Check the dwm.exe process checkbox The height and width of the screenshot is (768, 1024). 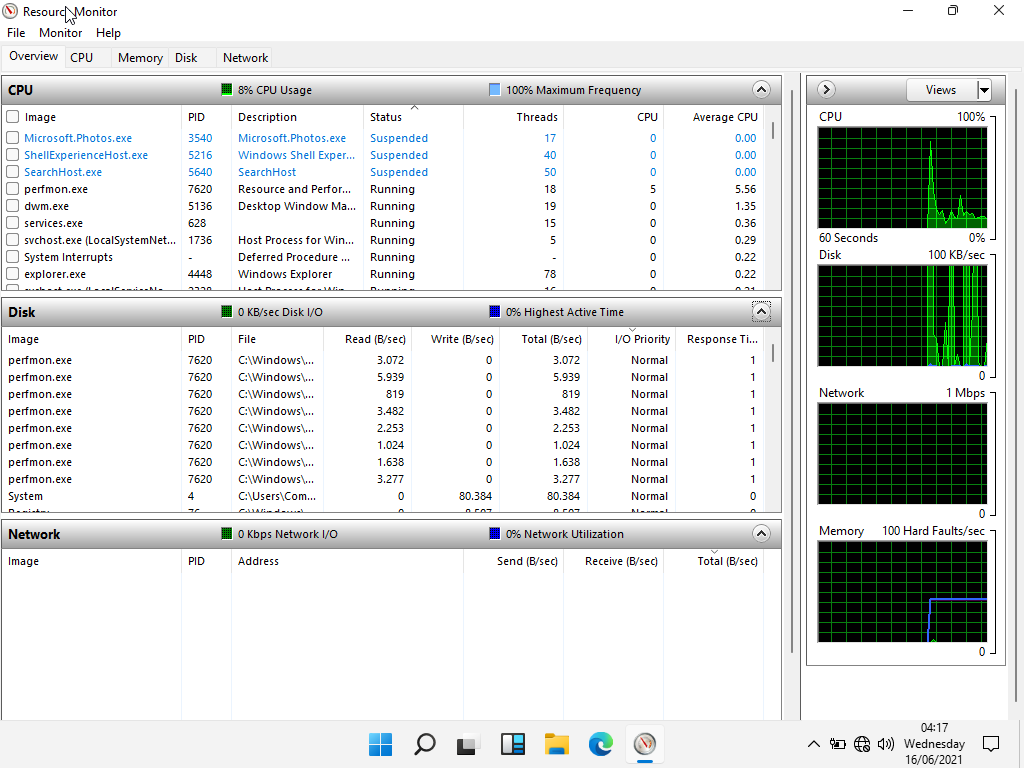(12, 206)
